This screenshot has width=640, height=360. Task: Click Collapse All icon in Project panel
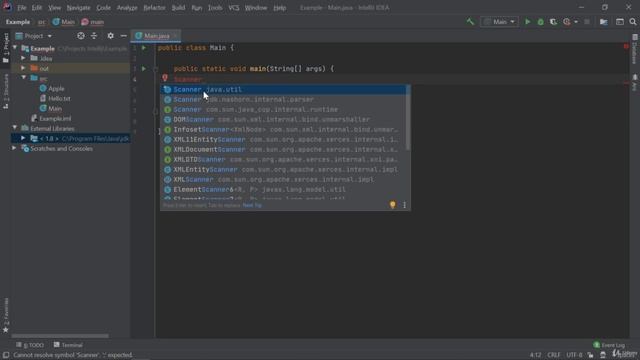[x=94, y=36]
